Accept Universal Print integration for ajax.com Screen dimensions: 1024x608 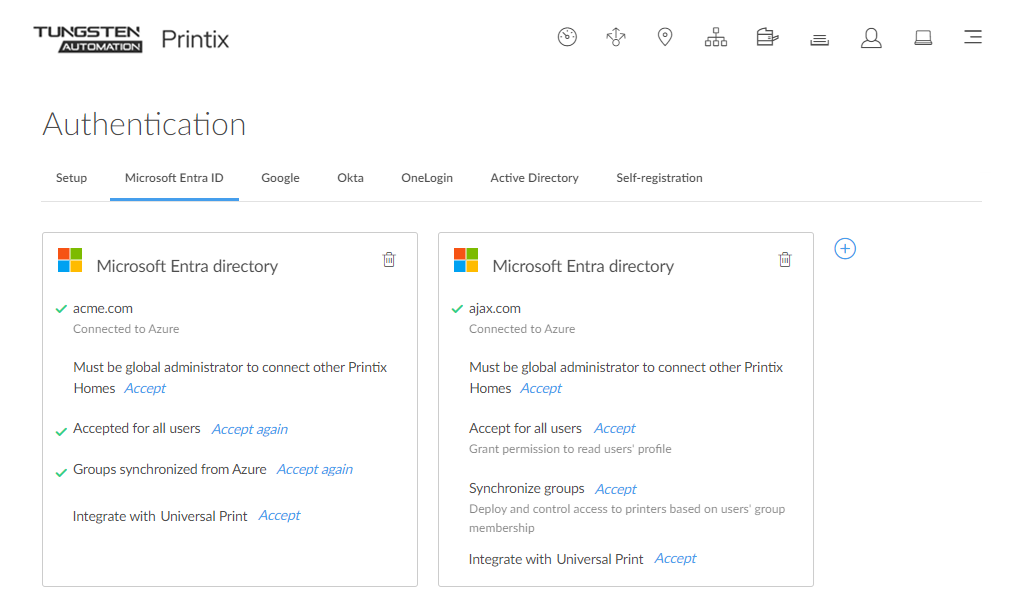pyautogui.click(x=675, y=559)
